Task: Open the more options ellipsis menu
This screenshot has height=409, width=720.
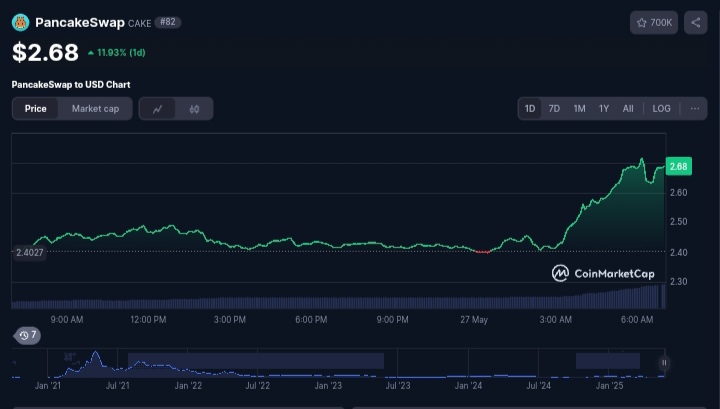Action: pyautogui.click(x=694, y=108)
